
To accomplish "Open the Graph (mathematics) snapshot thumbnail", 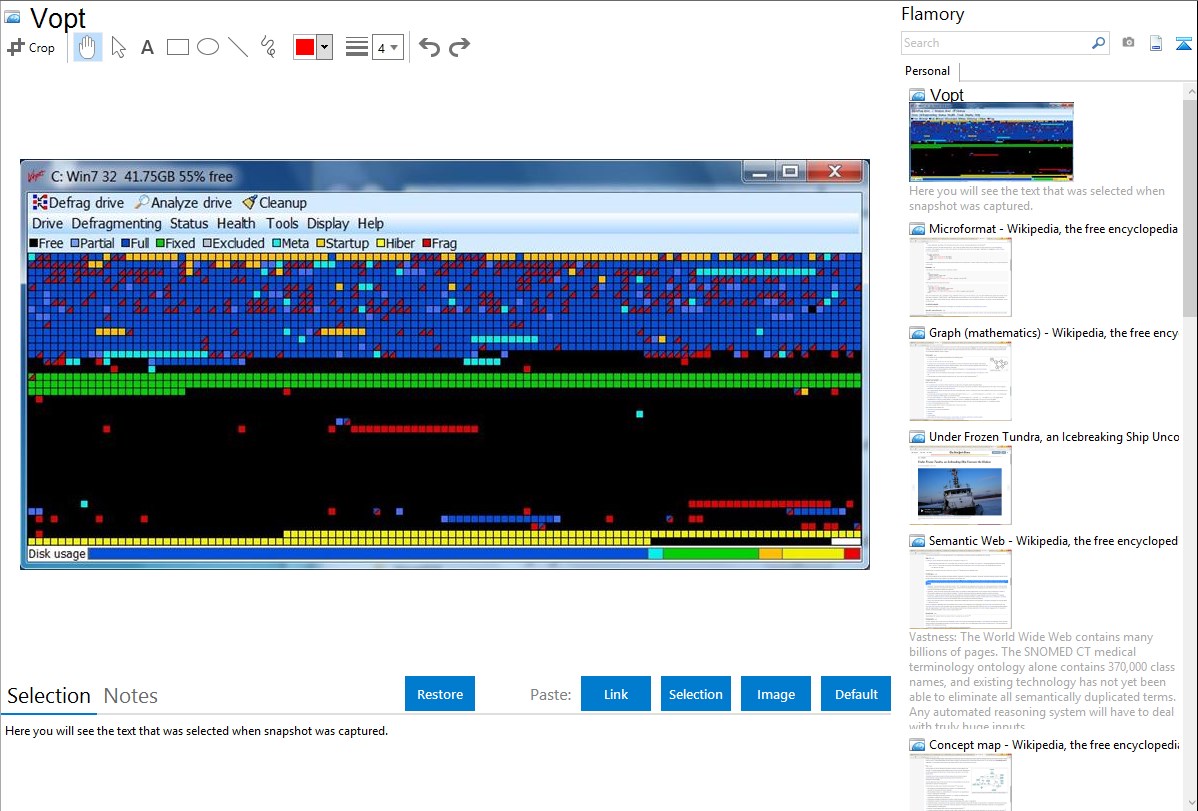I will tap(960, 381).
